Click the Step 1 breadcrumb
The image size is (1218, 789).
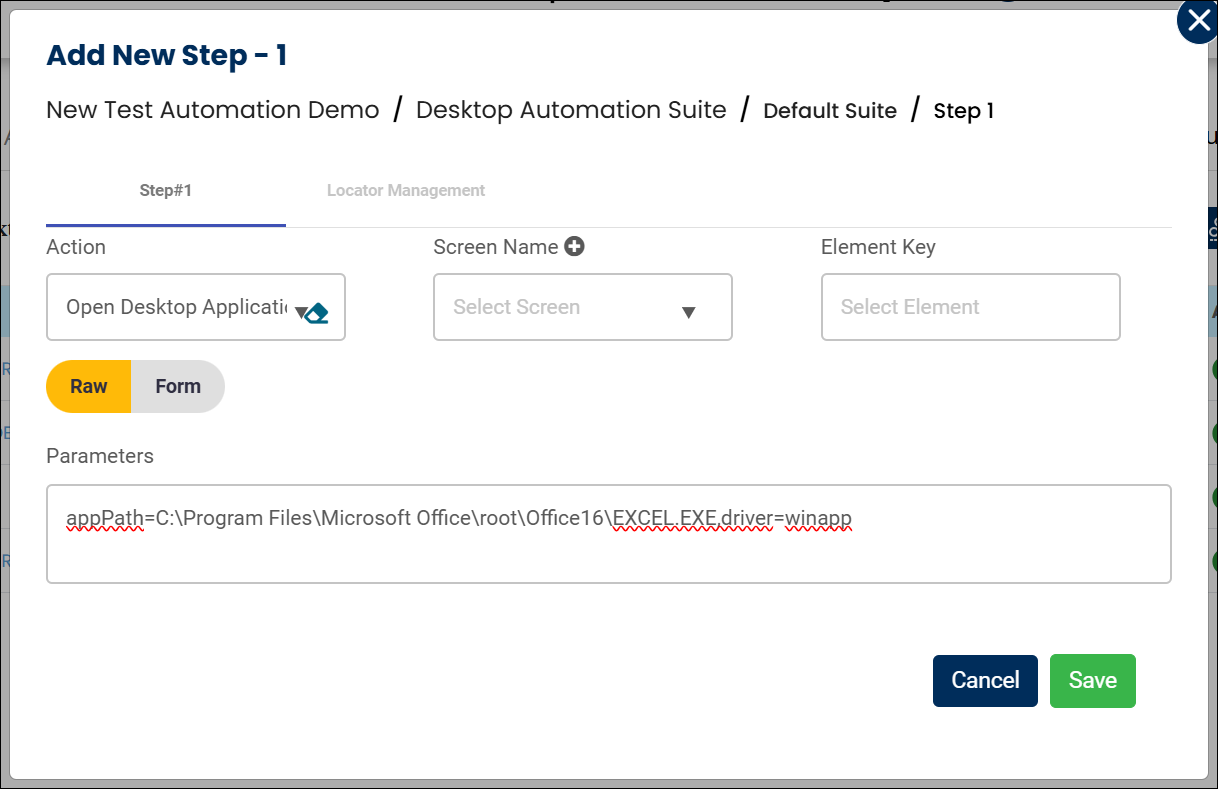click(x=963, y=111)
